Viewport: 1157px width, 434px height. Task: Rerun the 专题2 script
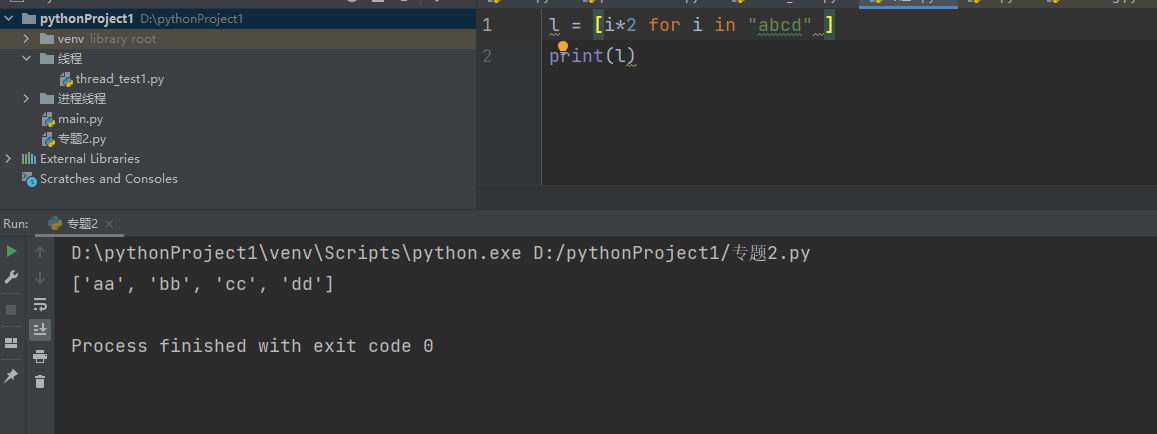[11, 251]
